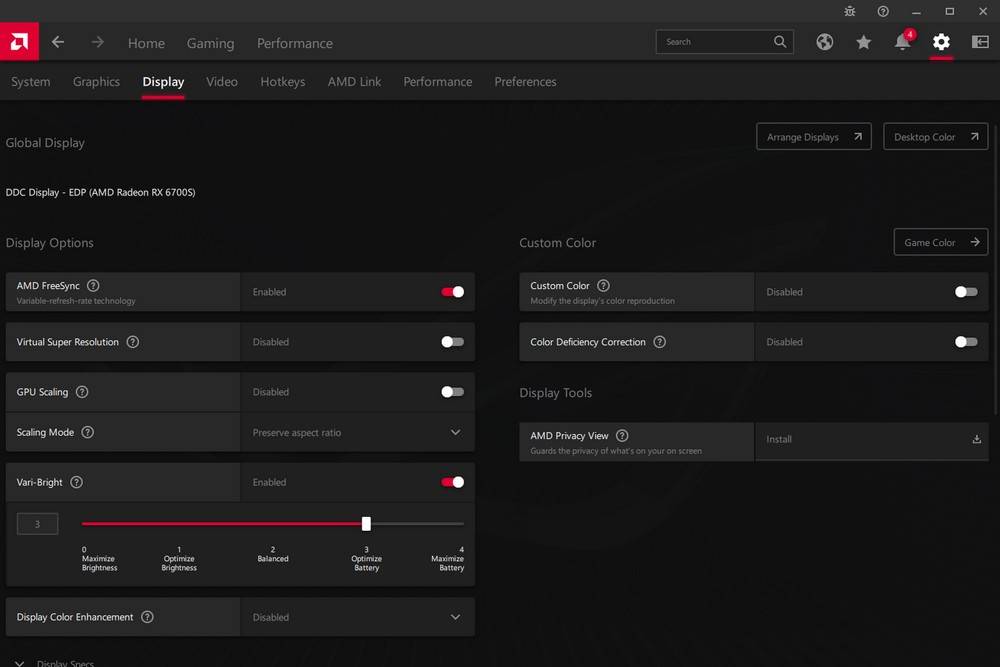Click the bug report icon
Viewport: 1000px width, 667px height.
point(849,11)
